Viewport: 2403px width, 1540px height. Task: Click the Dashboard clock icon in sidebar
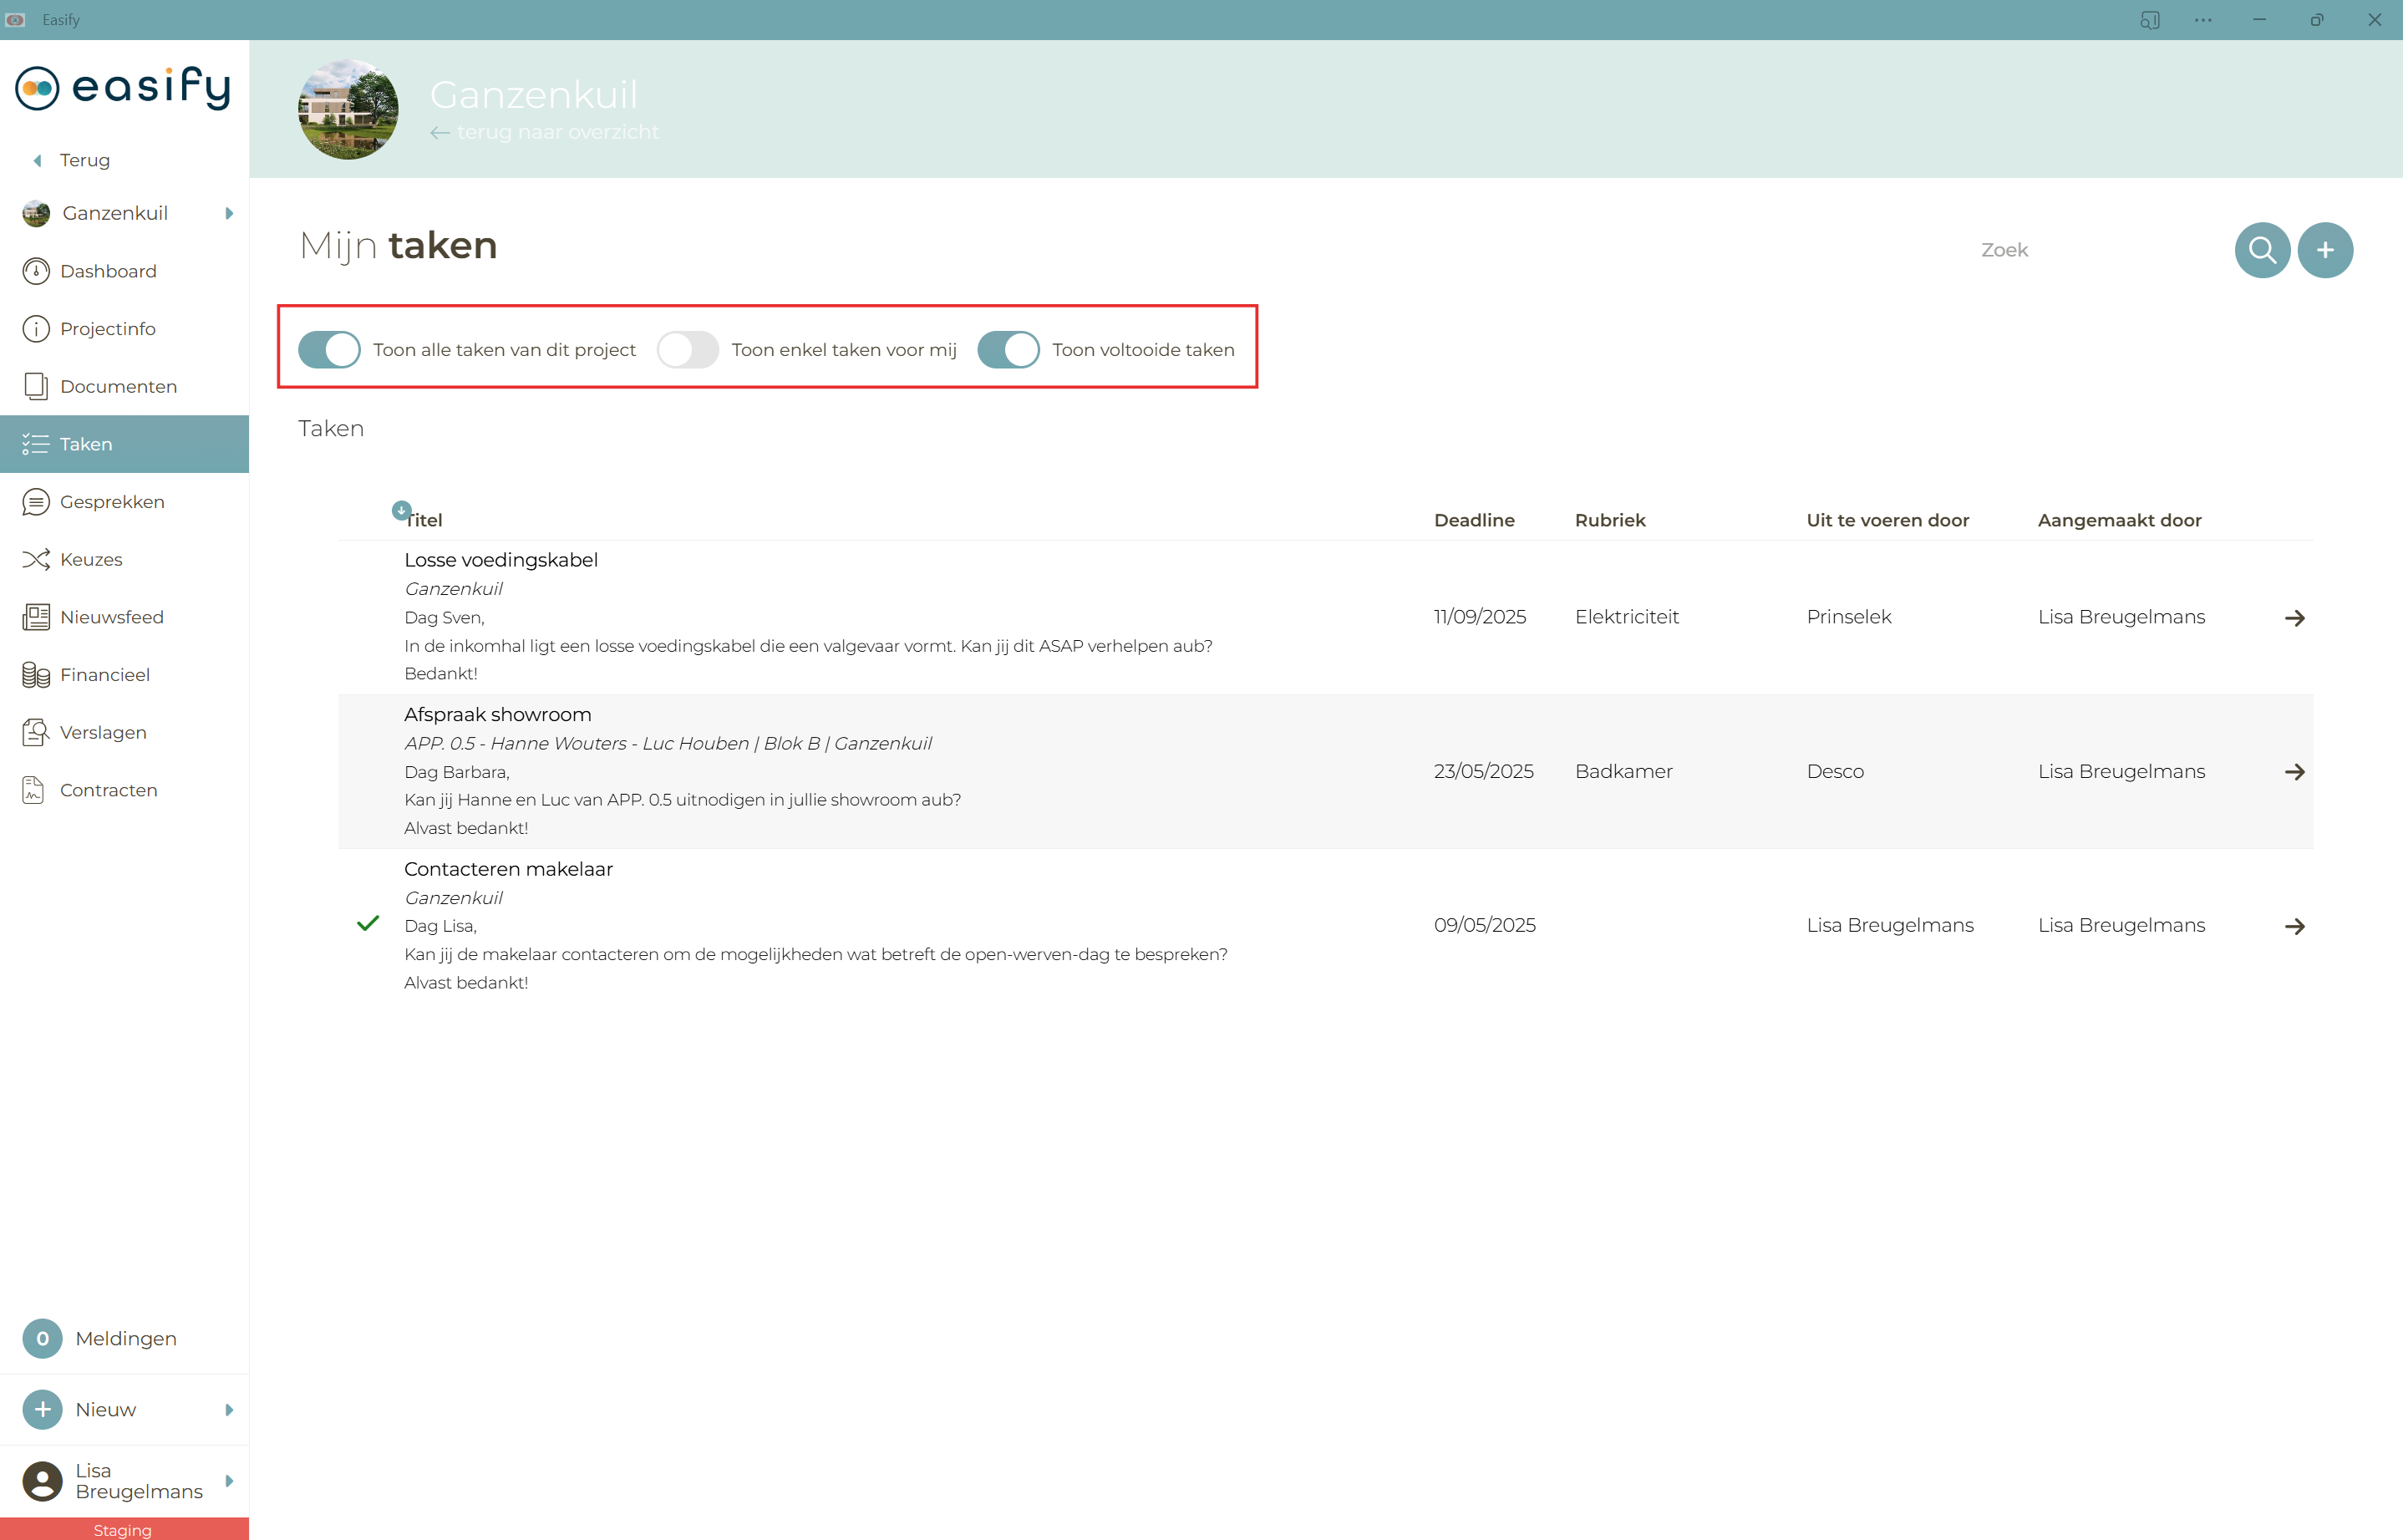(x=36, y=271)
